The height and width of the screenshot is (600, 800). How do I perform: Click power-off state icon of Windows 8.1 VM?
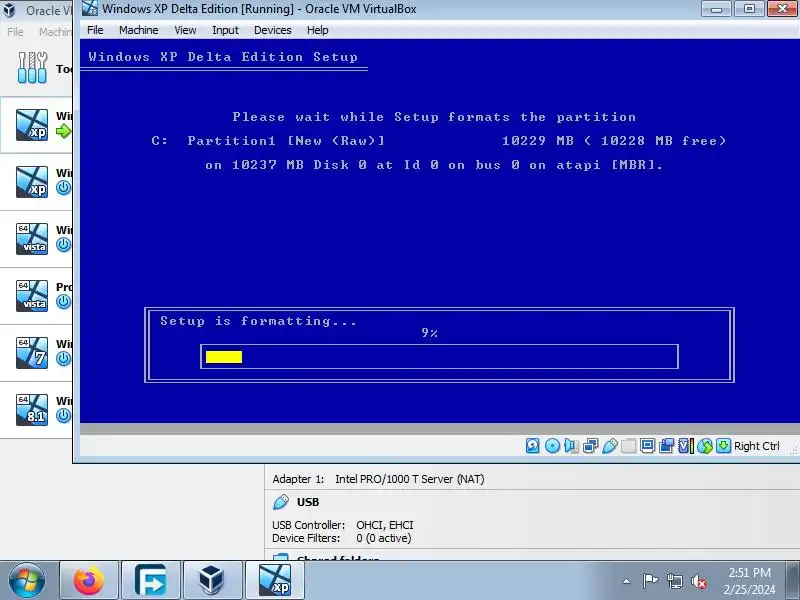tap(63, 416)
